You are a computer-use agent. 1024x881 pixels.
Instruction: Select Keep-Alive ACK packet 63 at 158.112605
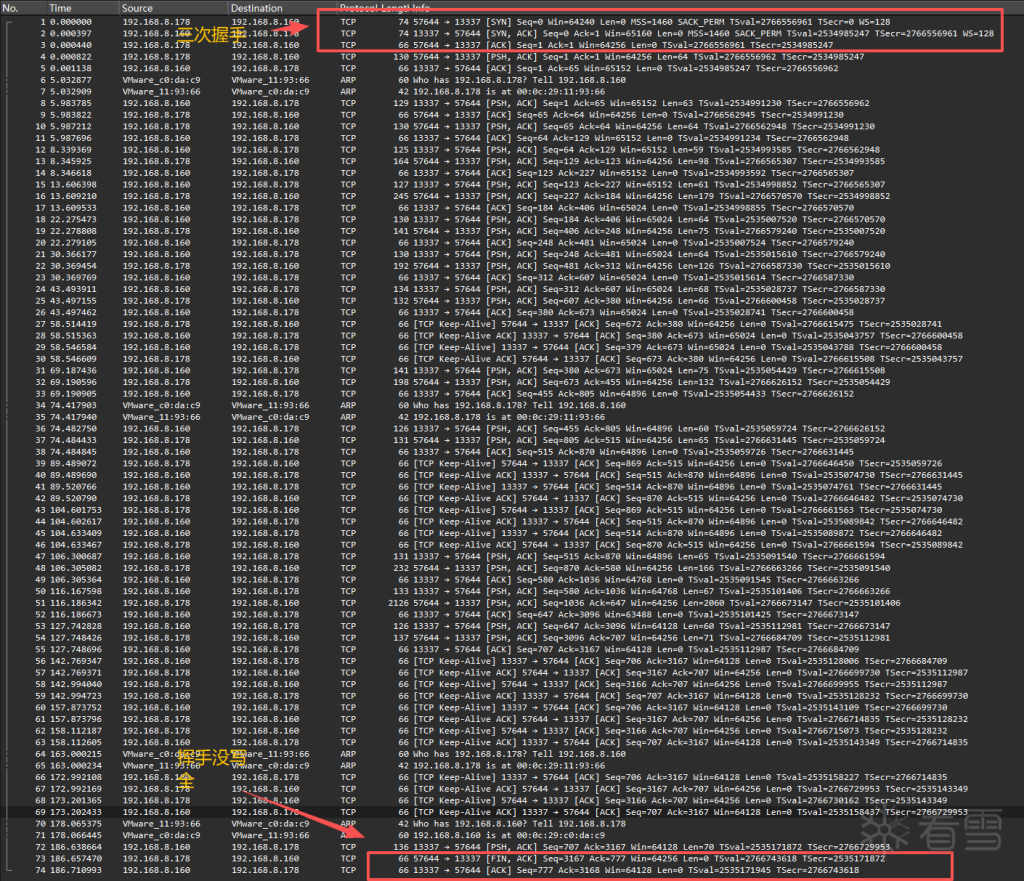[x=512, y=742]
